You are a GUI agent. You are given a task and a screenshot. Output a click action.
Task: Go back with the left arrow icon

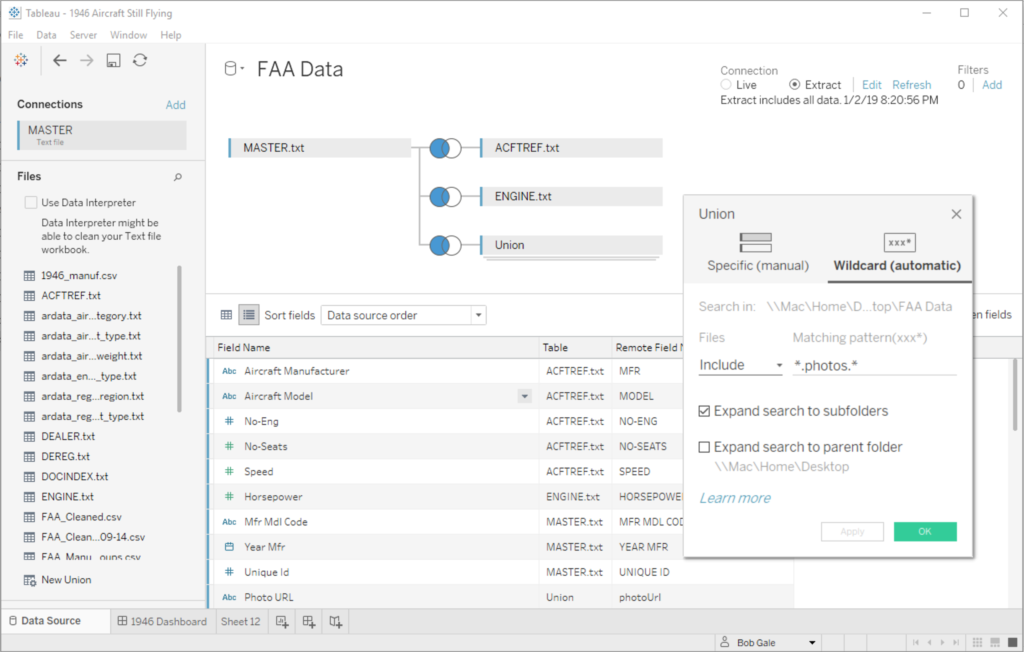(x=59, y=61)
